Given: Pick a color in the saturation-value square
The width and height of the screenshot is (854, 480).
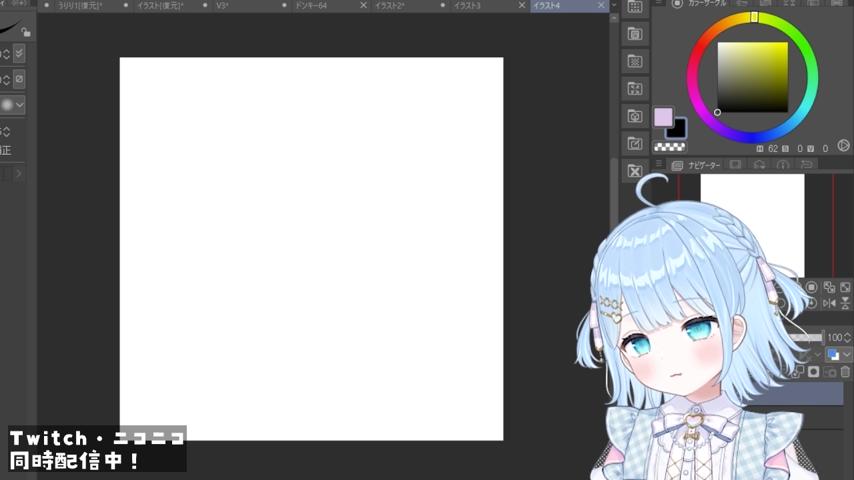Looking at the screenshot, I should coord(752,77).
